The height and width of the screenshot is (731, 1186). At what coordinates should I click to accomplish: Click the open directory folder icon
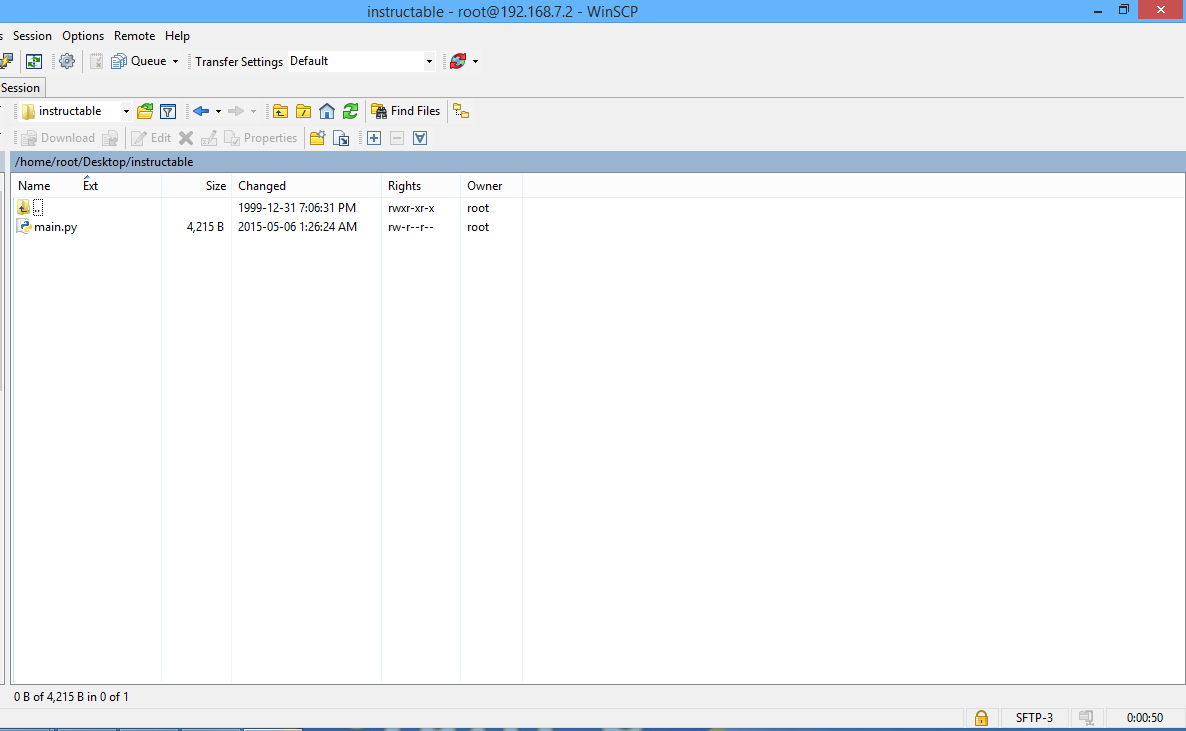click(x=145, y=111)
